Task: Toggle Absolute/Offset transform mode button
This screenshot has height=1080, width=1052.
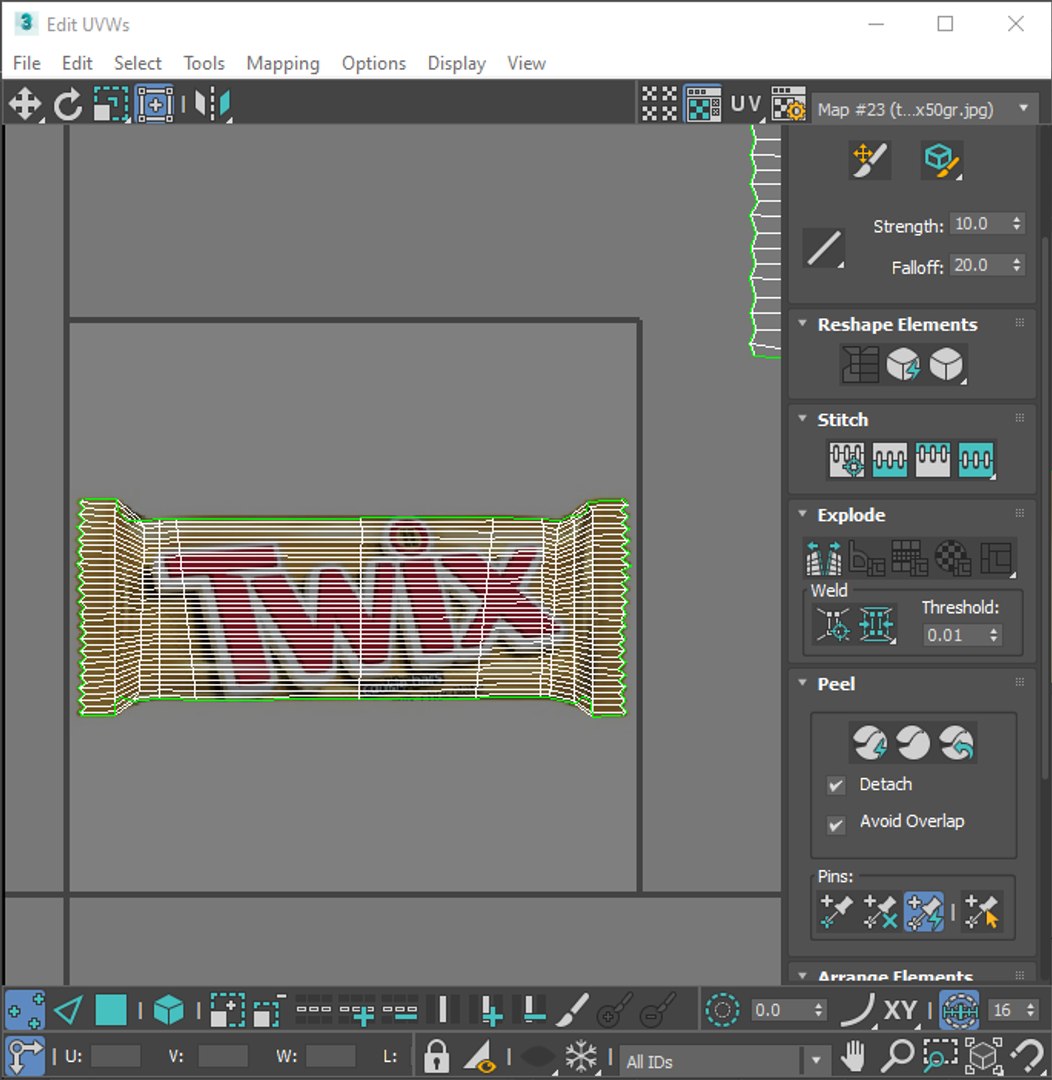Action: (x=25, y=1055)
